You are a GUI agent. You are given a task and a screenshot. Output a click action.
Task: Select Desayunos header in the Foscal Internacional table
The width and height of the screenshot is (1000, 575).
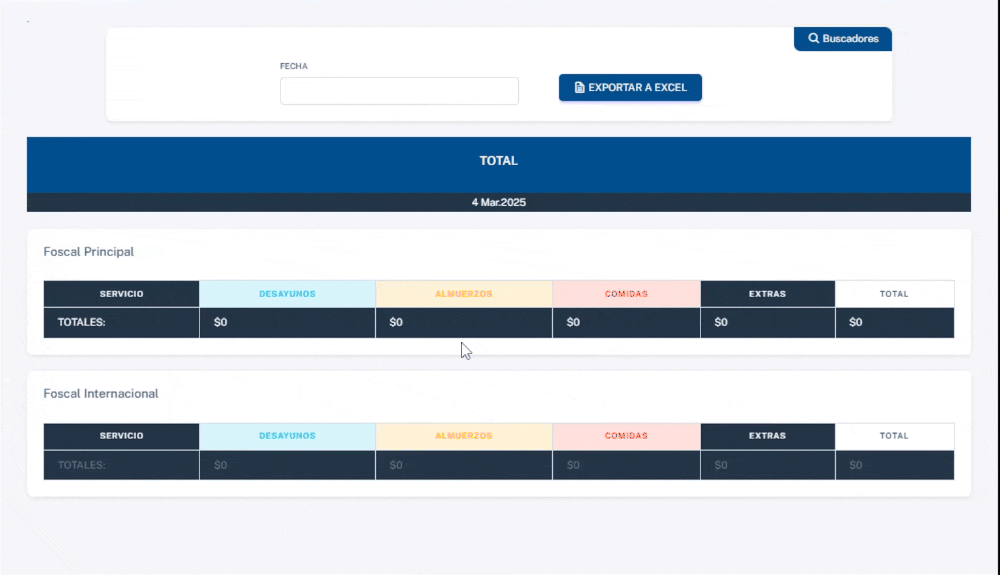pos(287,436)
